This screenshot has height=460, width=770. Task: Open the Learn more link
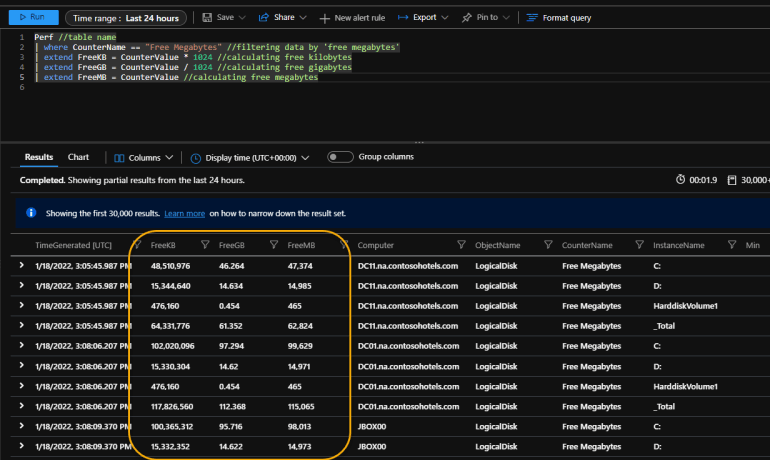coord(184,213)
